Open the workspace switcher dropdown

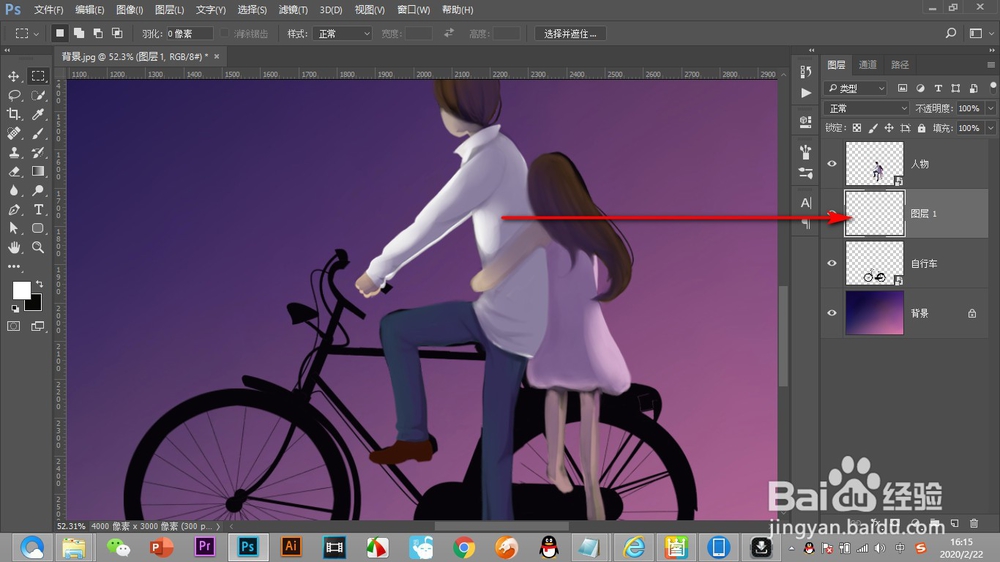pos(980,33)
